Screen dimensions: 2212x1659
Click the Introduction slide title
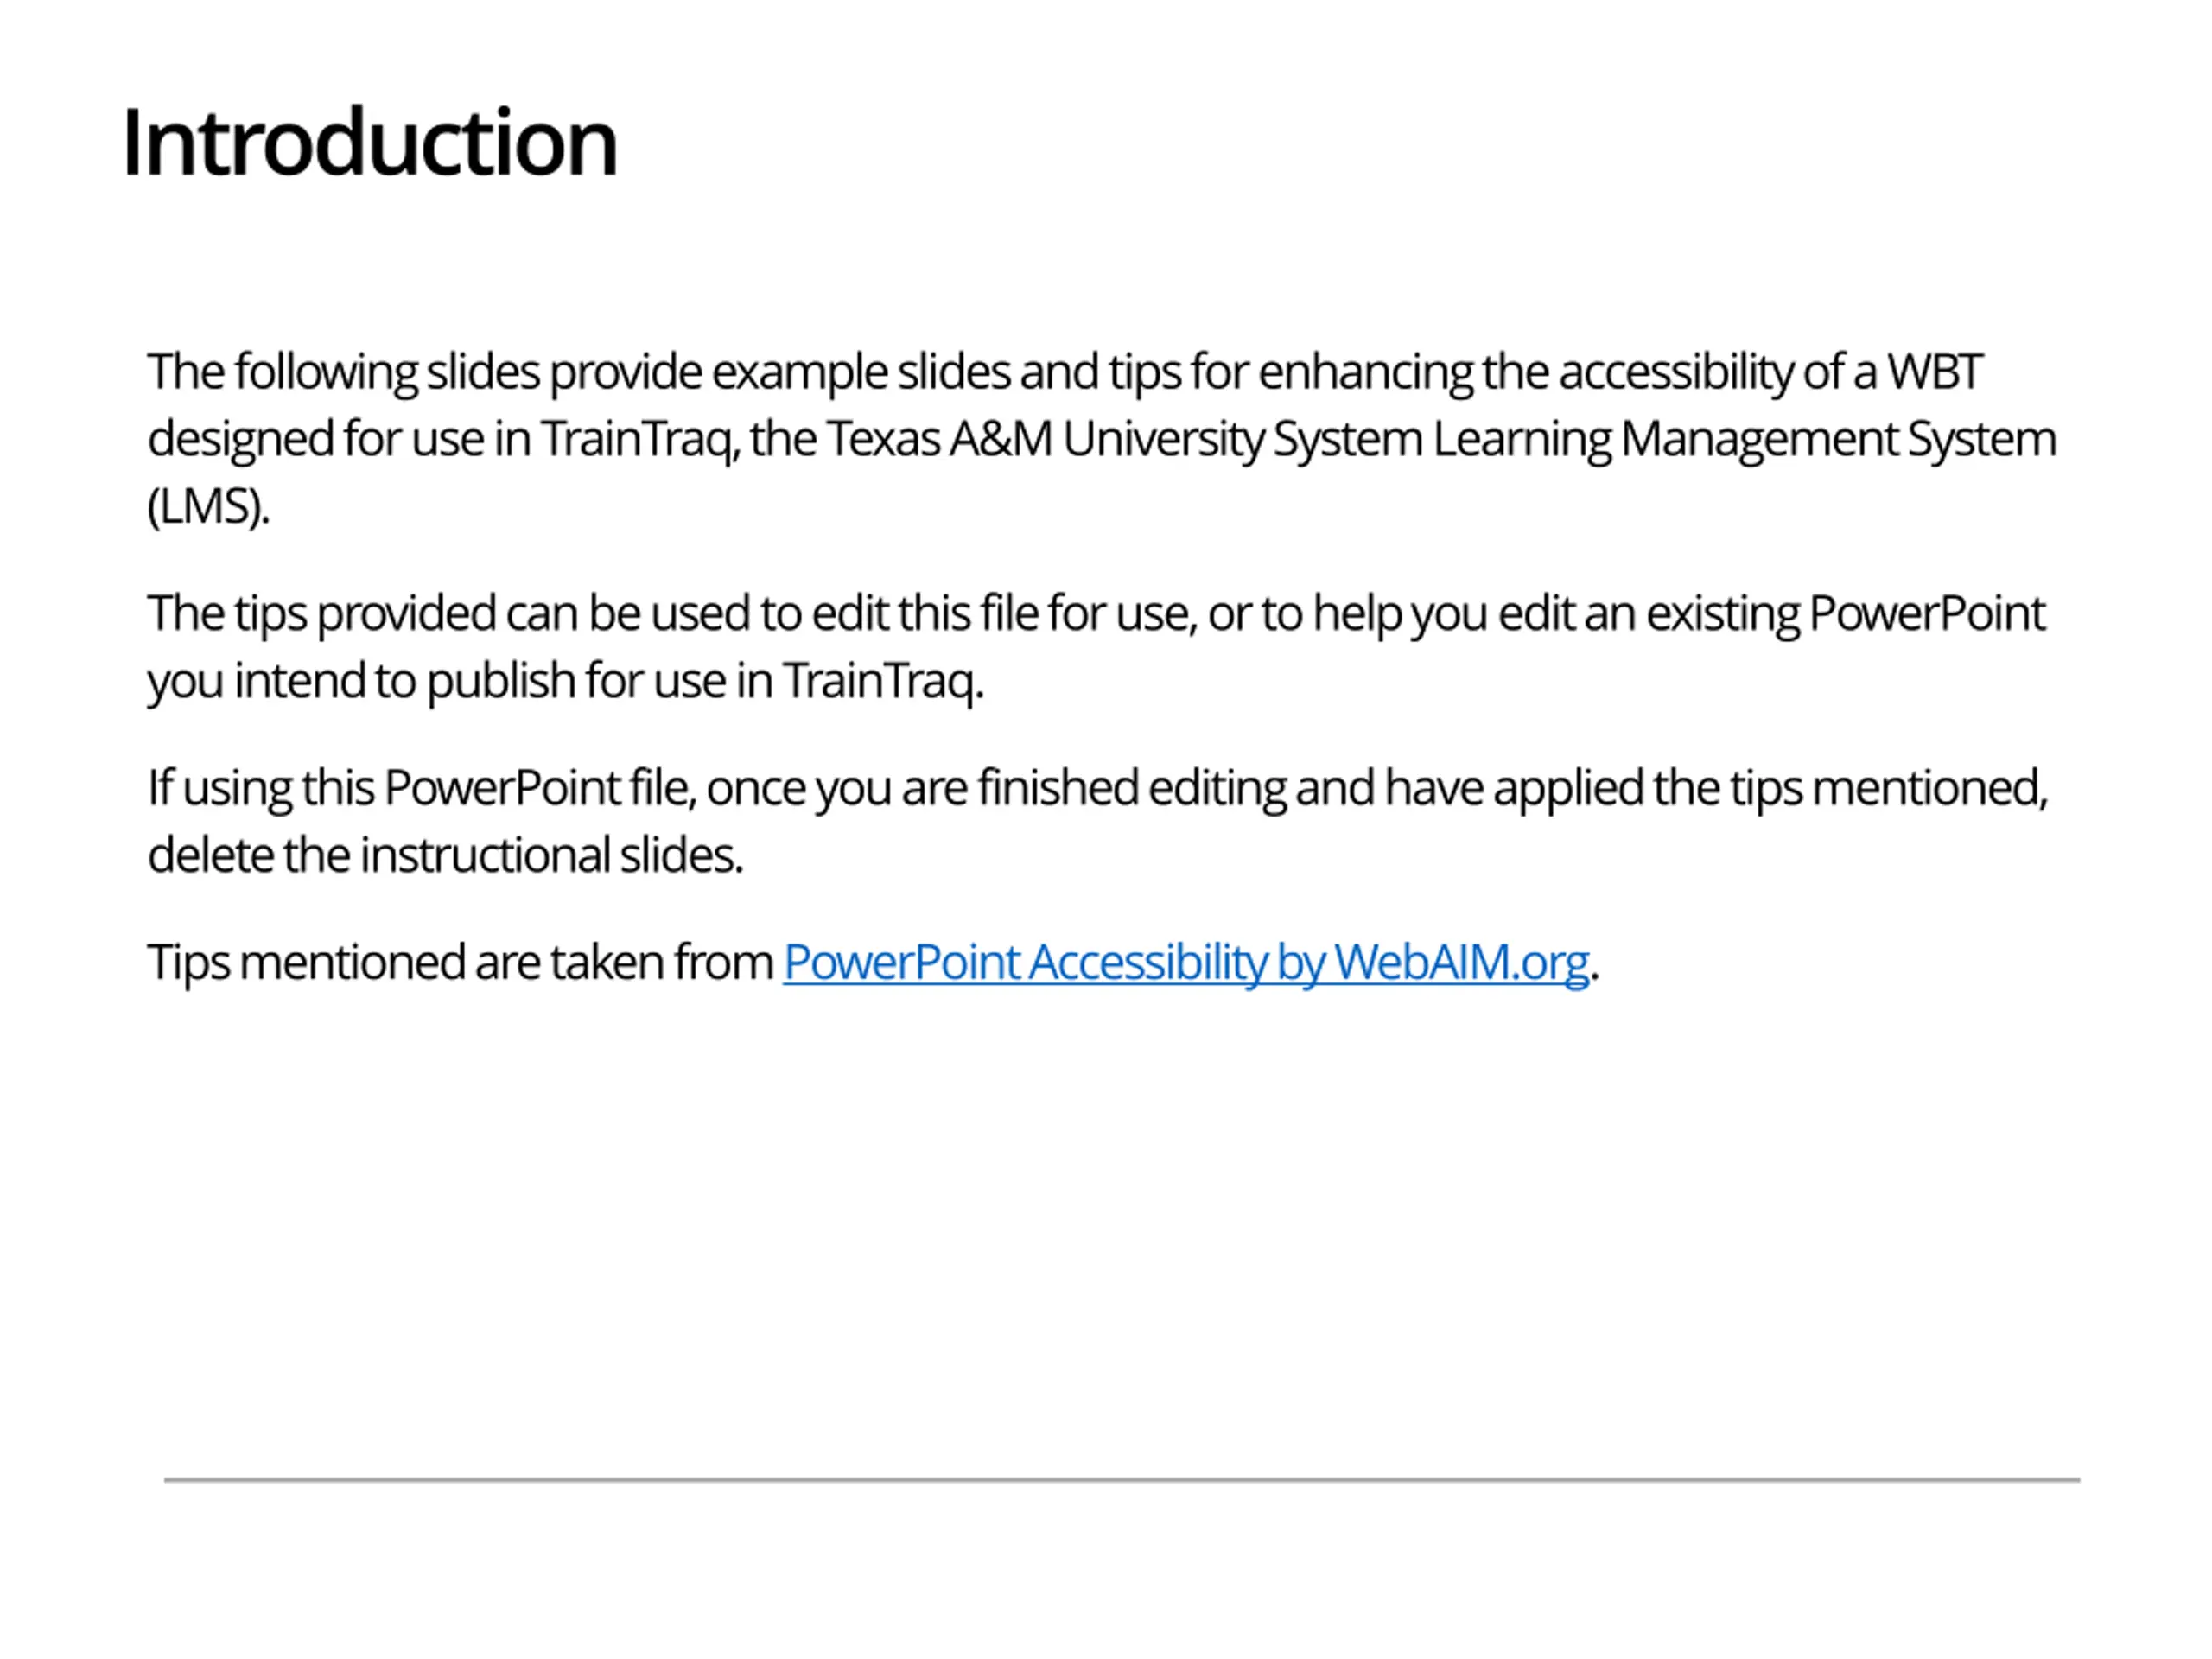tap(370, 143)
